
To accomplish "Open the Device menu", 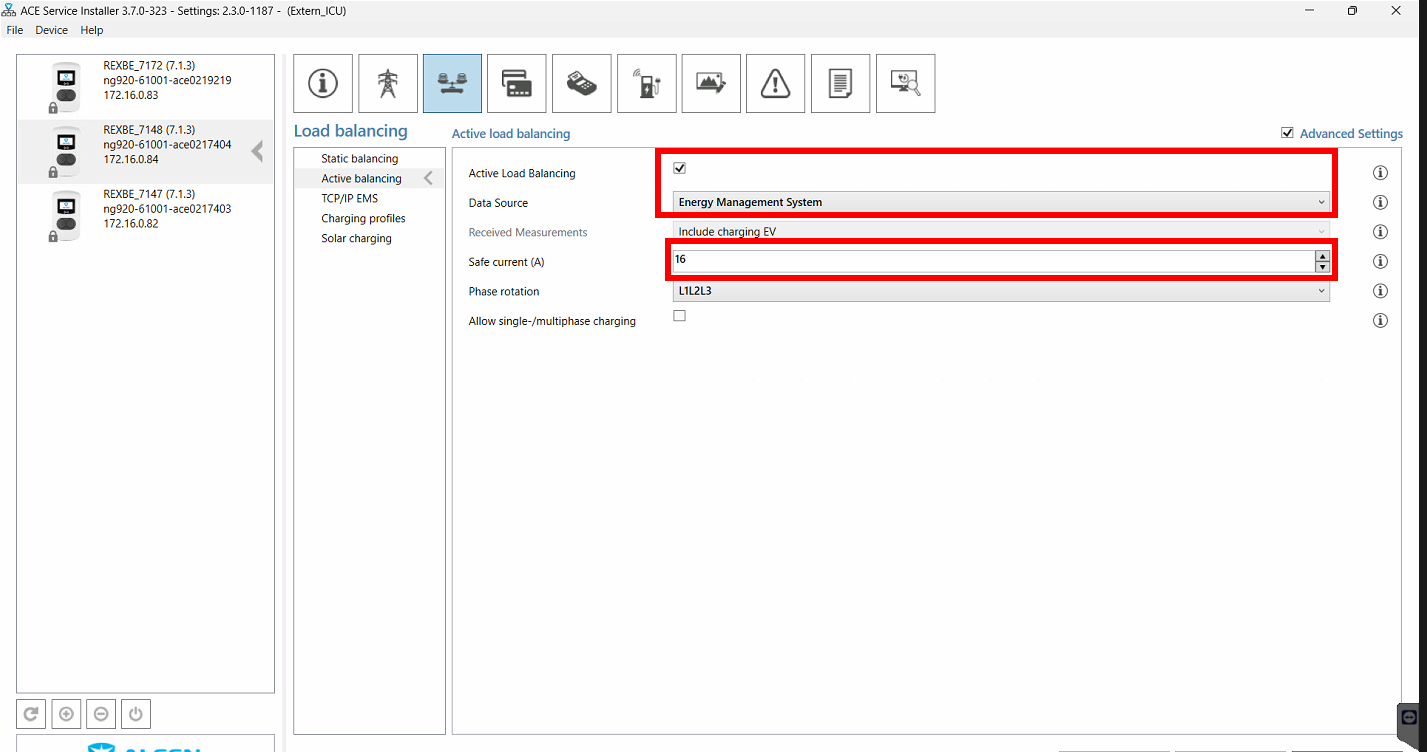I will click(52, 30).
